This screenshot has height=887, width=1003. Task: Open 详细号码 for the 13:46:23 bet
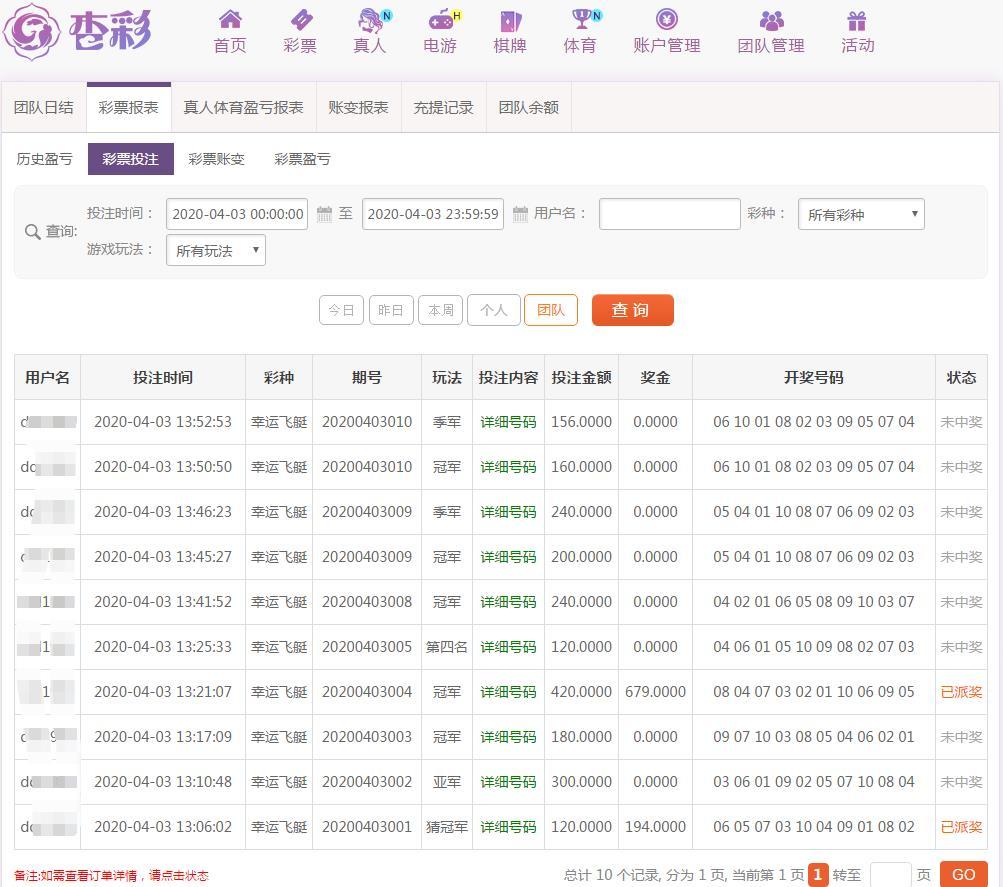click(509, 512)
